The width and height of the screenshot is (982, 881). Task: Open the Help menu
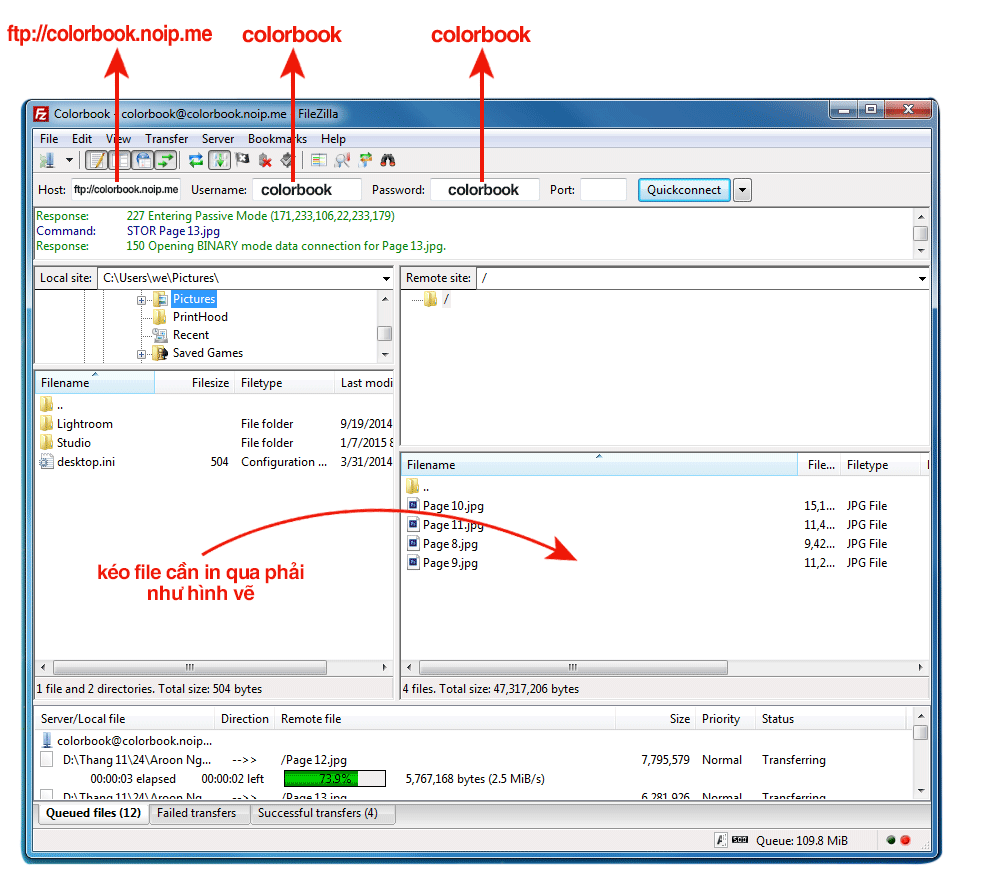333,139
